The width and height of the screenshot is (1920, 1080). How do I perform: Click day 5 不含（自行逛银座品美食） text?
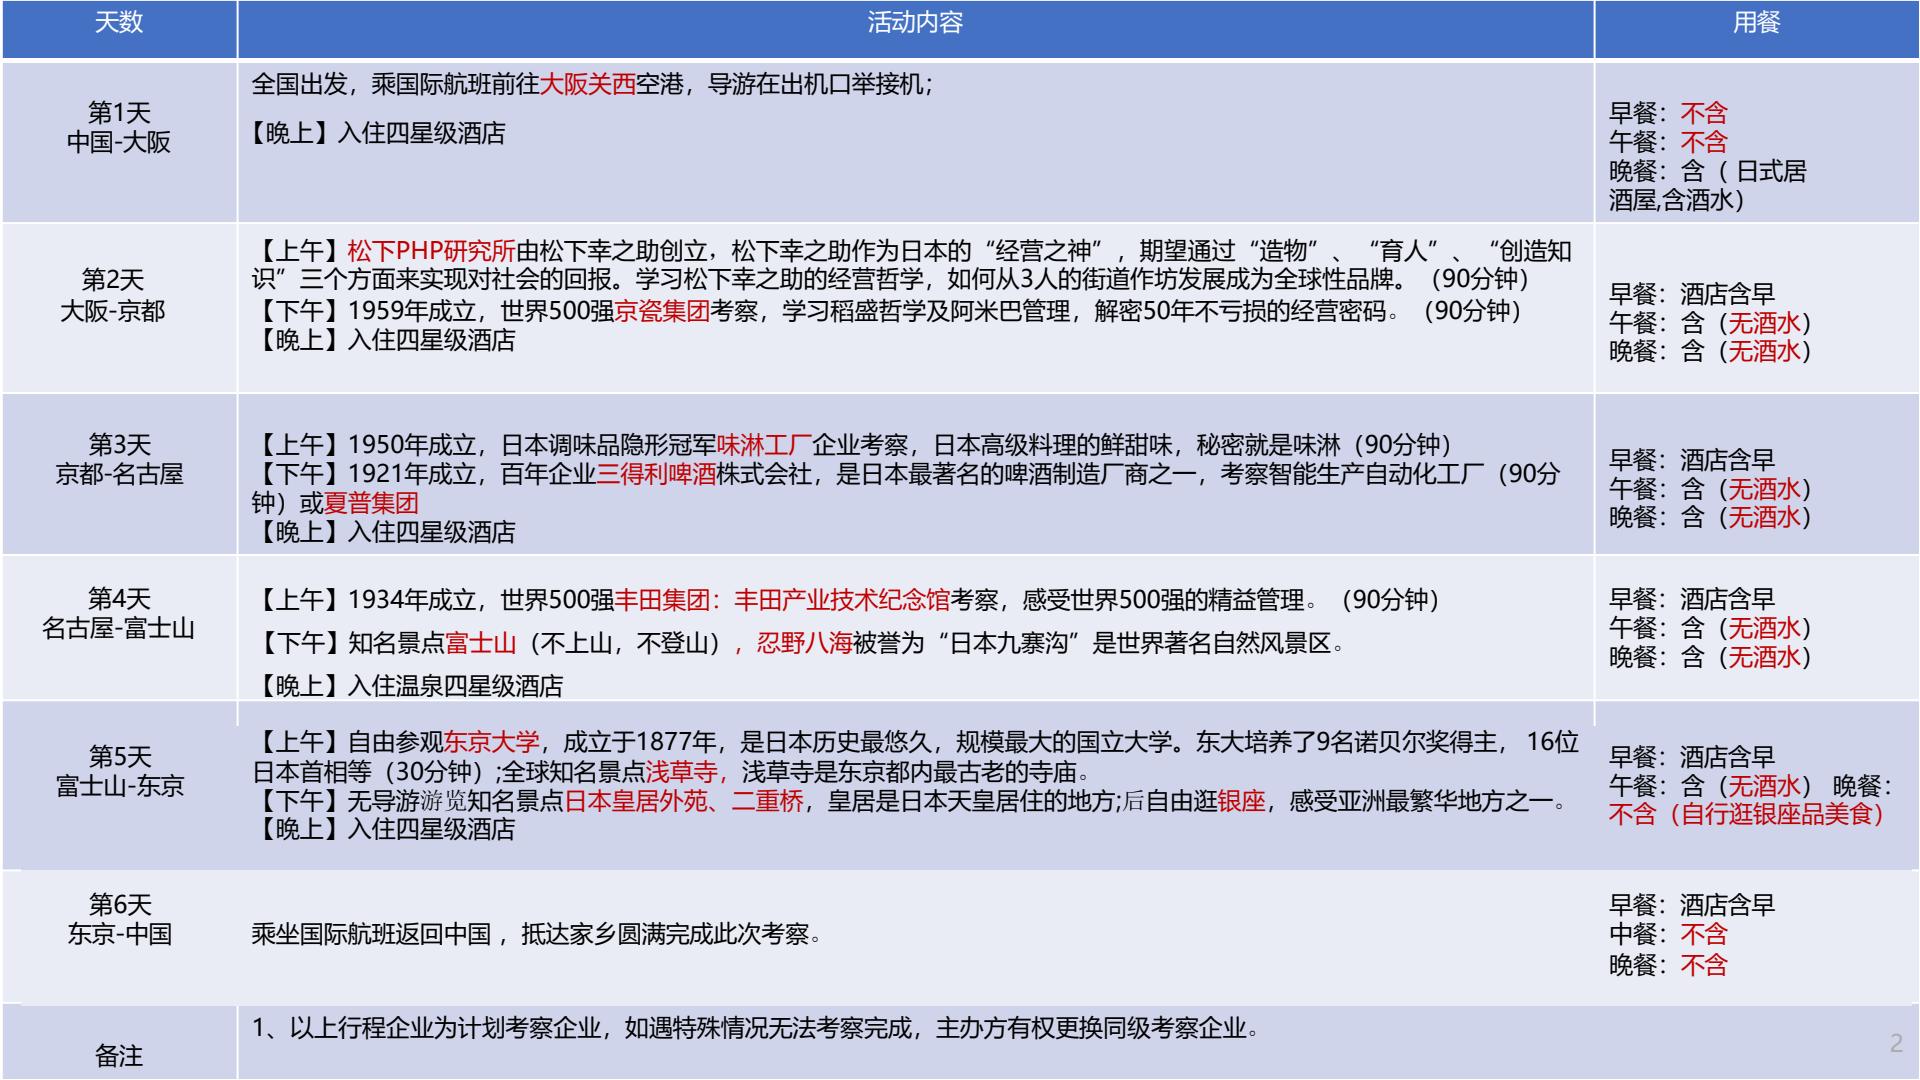click(1746, 814)
